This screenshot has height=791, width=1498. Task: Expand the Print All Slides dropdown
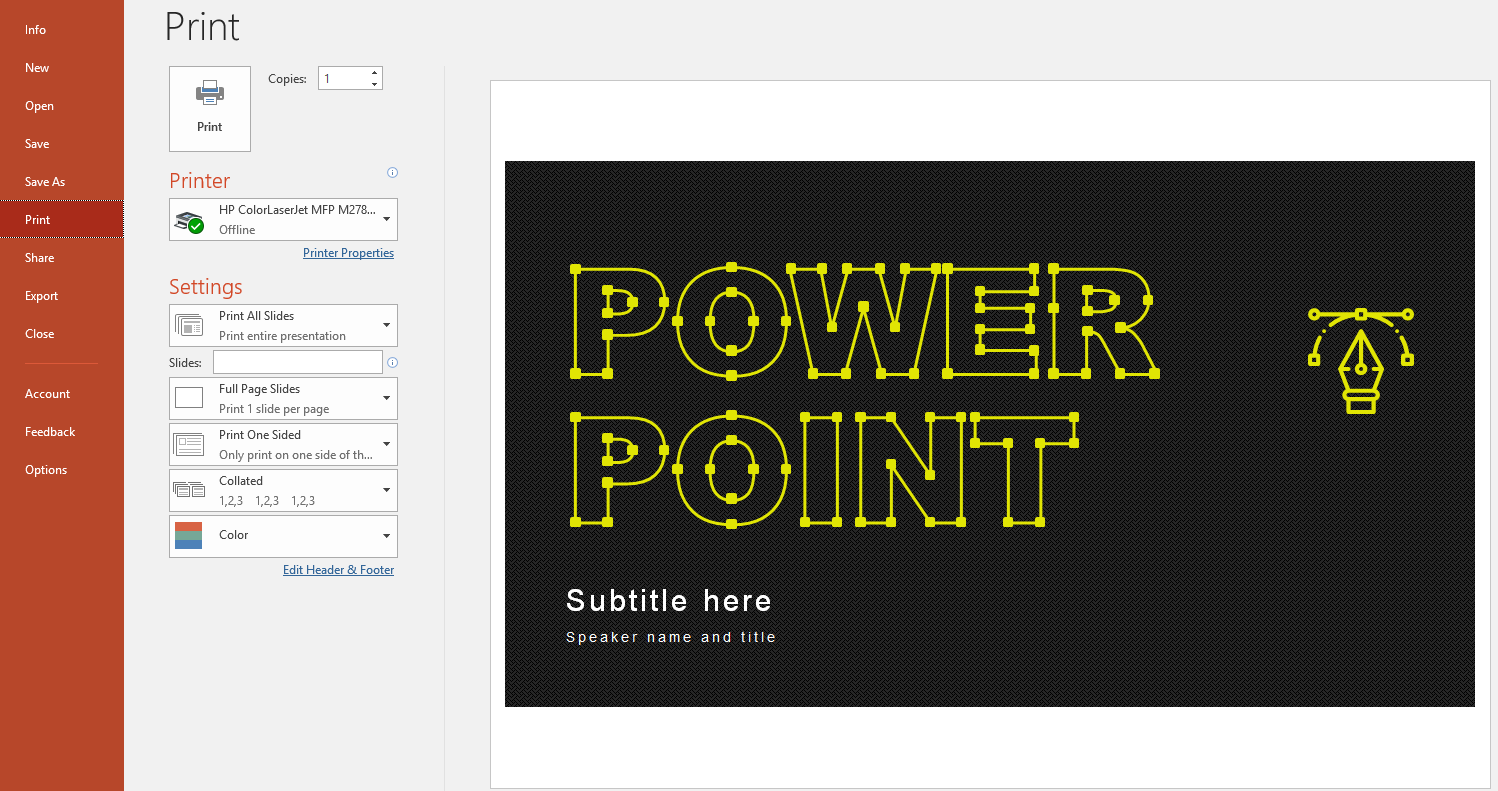[x=283, y=325]
